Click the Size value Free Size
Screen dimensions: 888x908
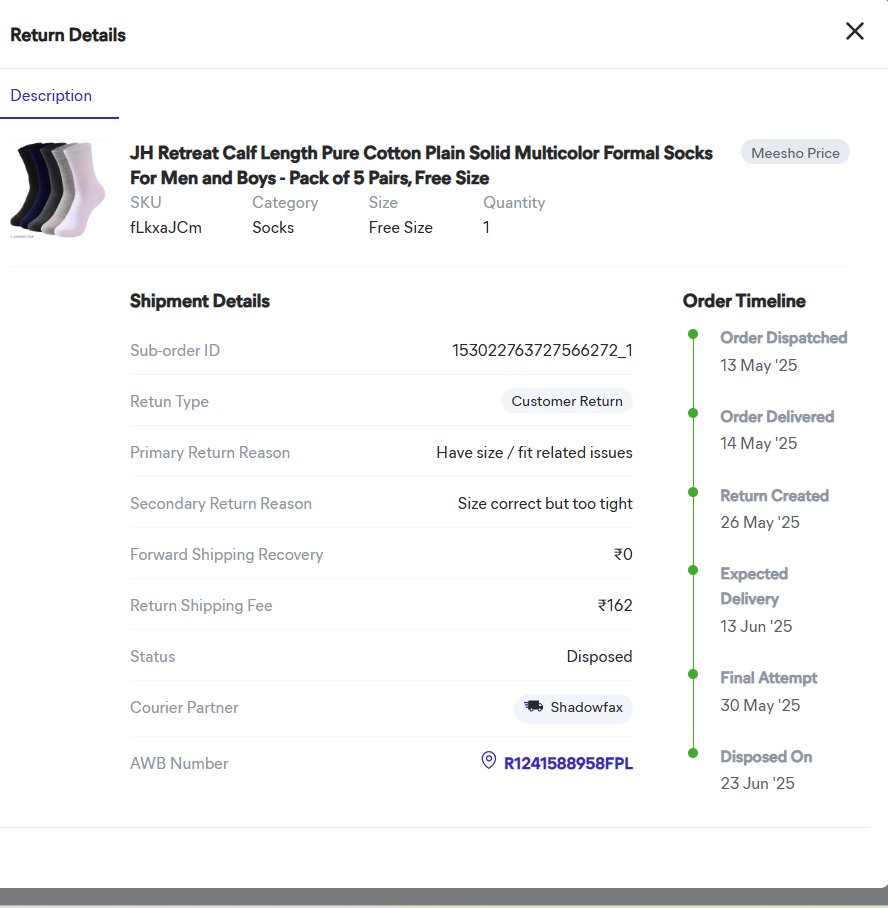click(400, 228)
